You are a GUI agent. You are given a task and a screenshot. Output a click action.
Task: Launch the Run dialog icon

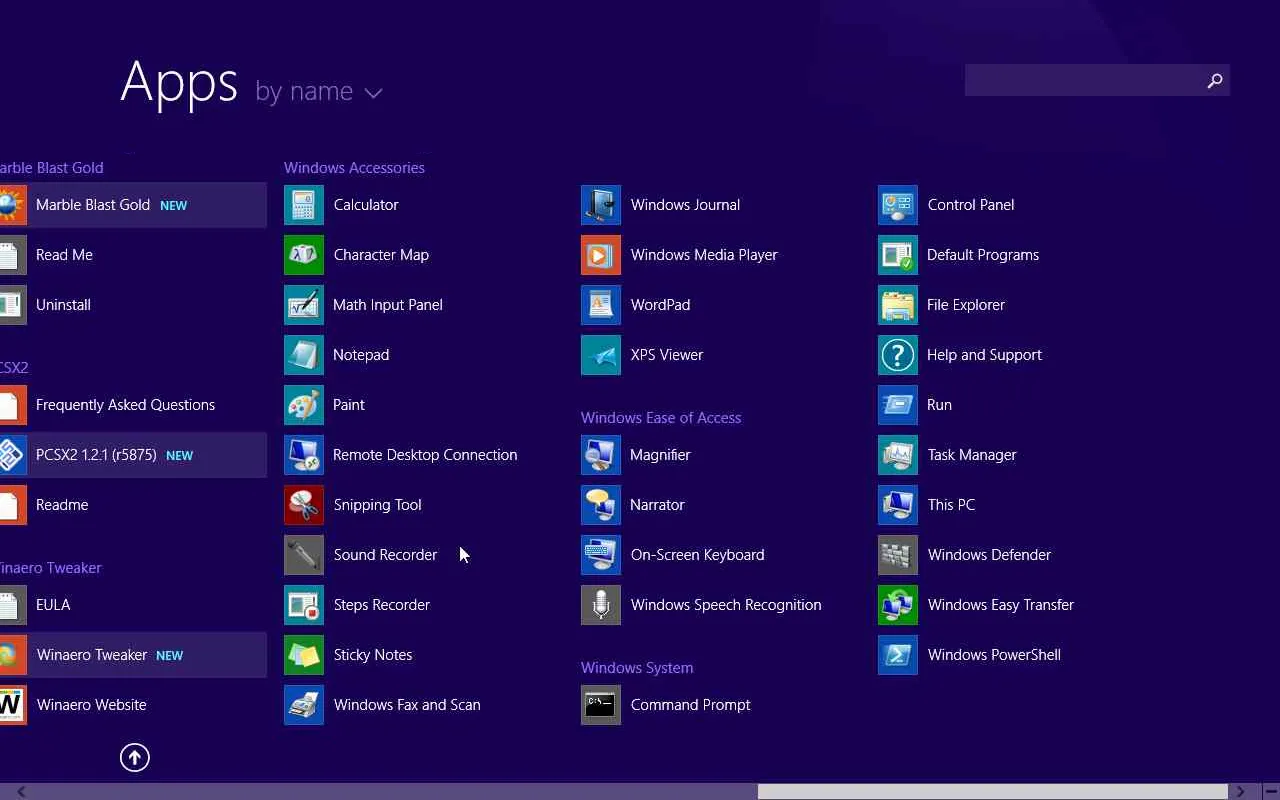pyautogui.click(x=898, y=405)
